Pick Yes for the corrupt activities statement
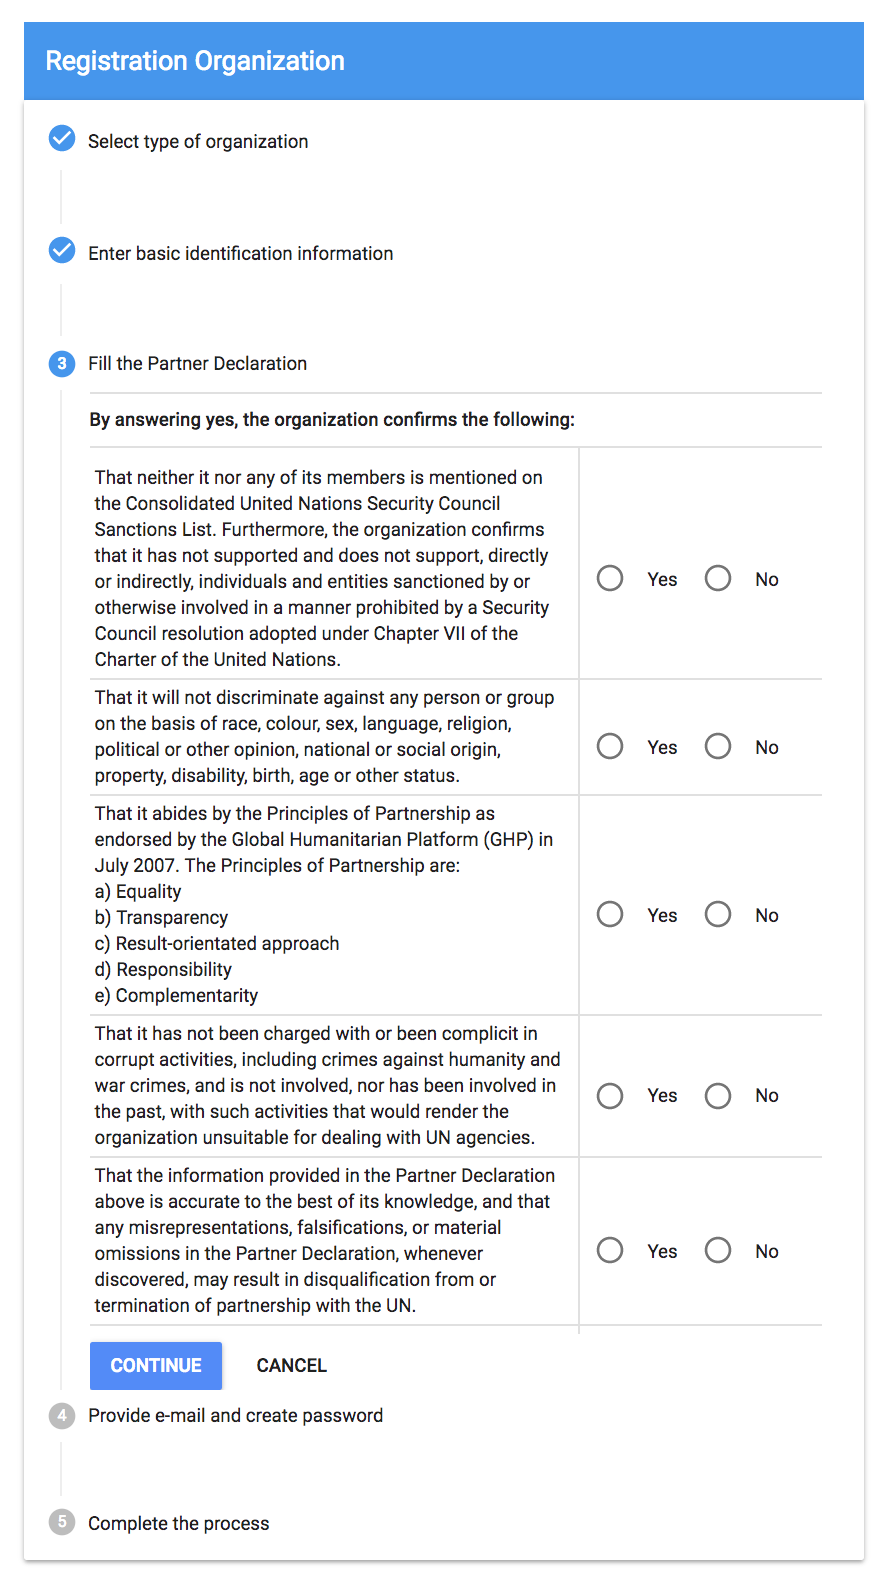This screenshot has height=1580, width=878. [x=610, y=1096]
